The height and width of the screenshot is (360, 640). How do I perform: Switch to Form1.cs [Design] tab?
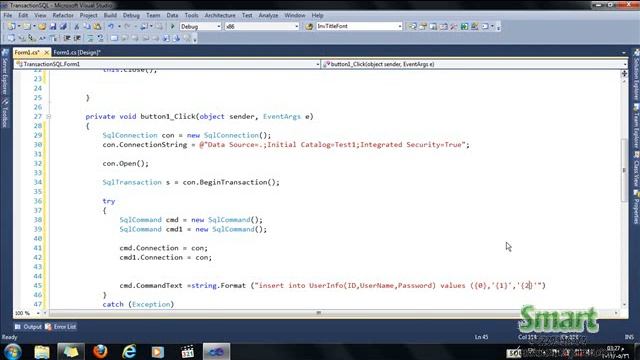77,53
